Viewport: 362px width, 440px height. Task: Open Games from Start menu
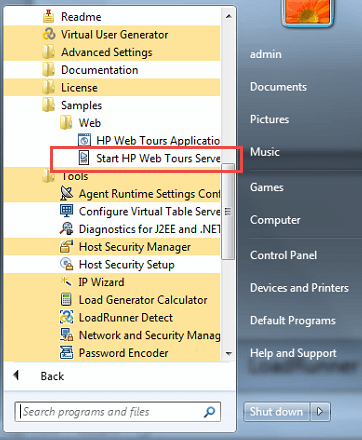click(267, 187)
